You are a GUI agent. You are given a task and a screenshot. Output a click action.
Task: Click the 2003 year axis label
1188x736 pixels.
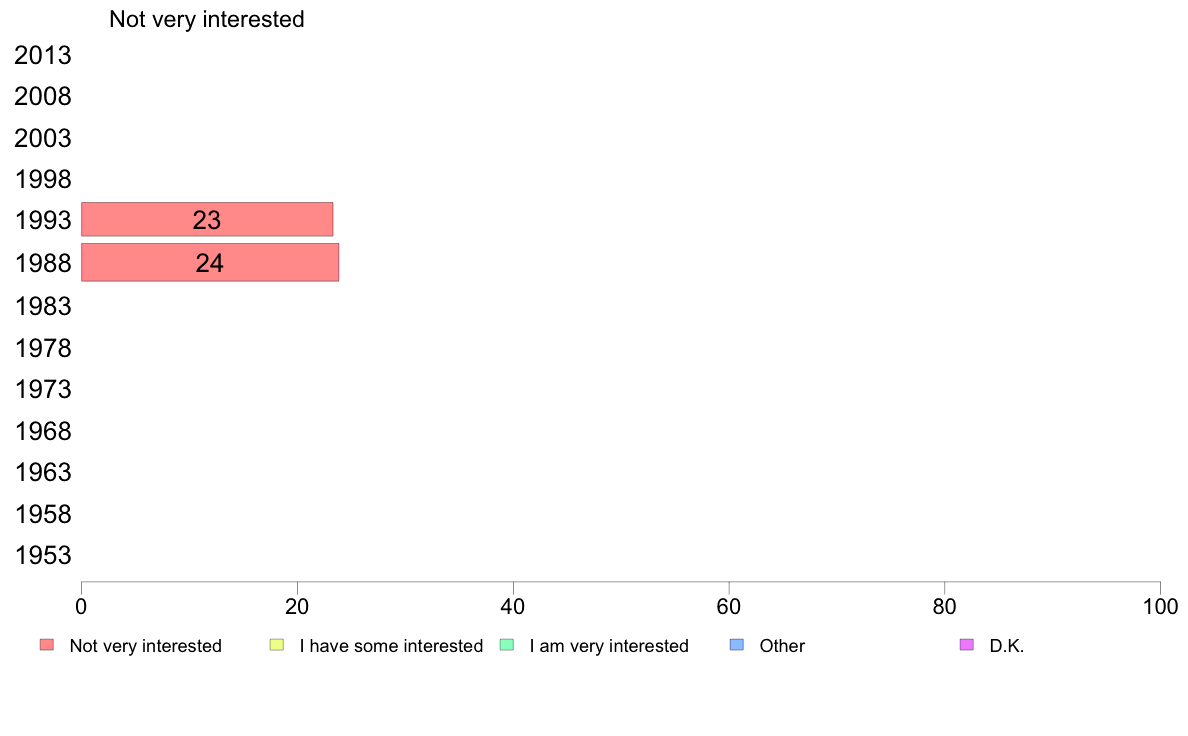point(43,139)
